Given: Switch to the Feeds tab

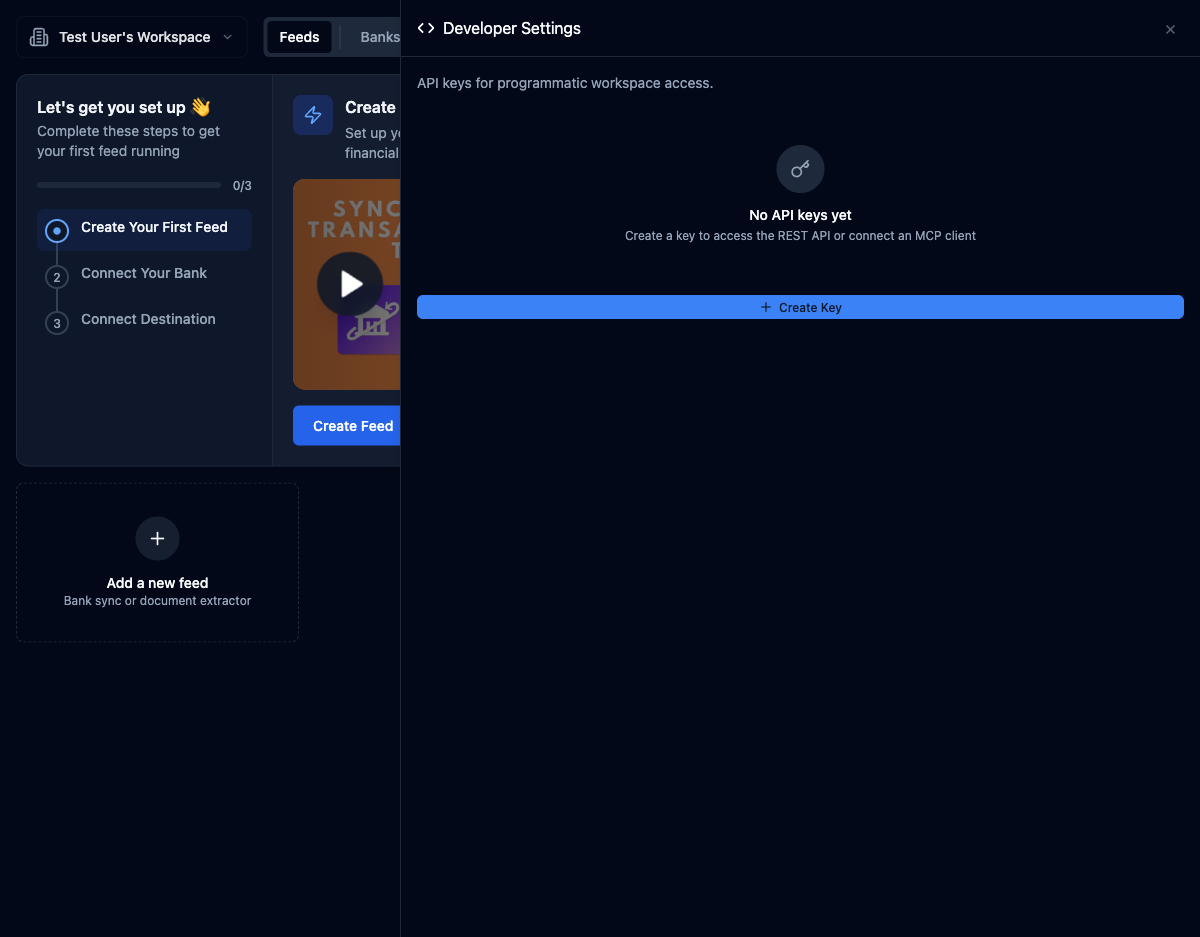Looking at the screenshot, I should tap(299, 36).
